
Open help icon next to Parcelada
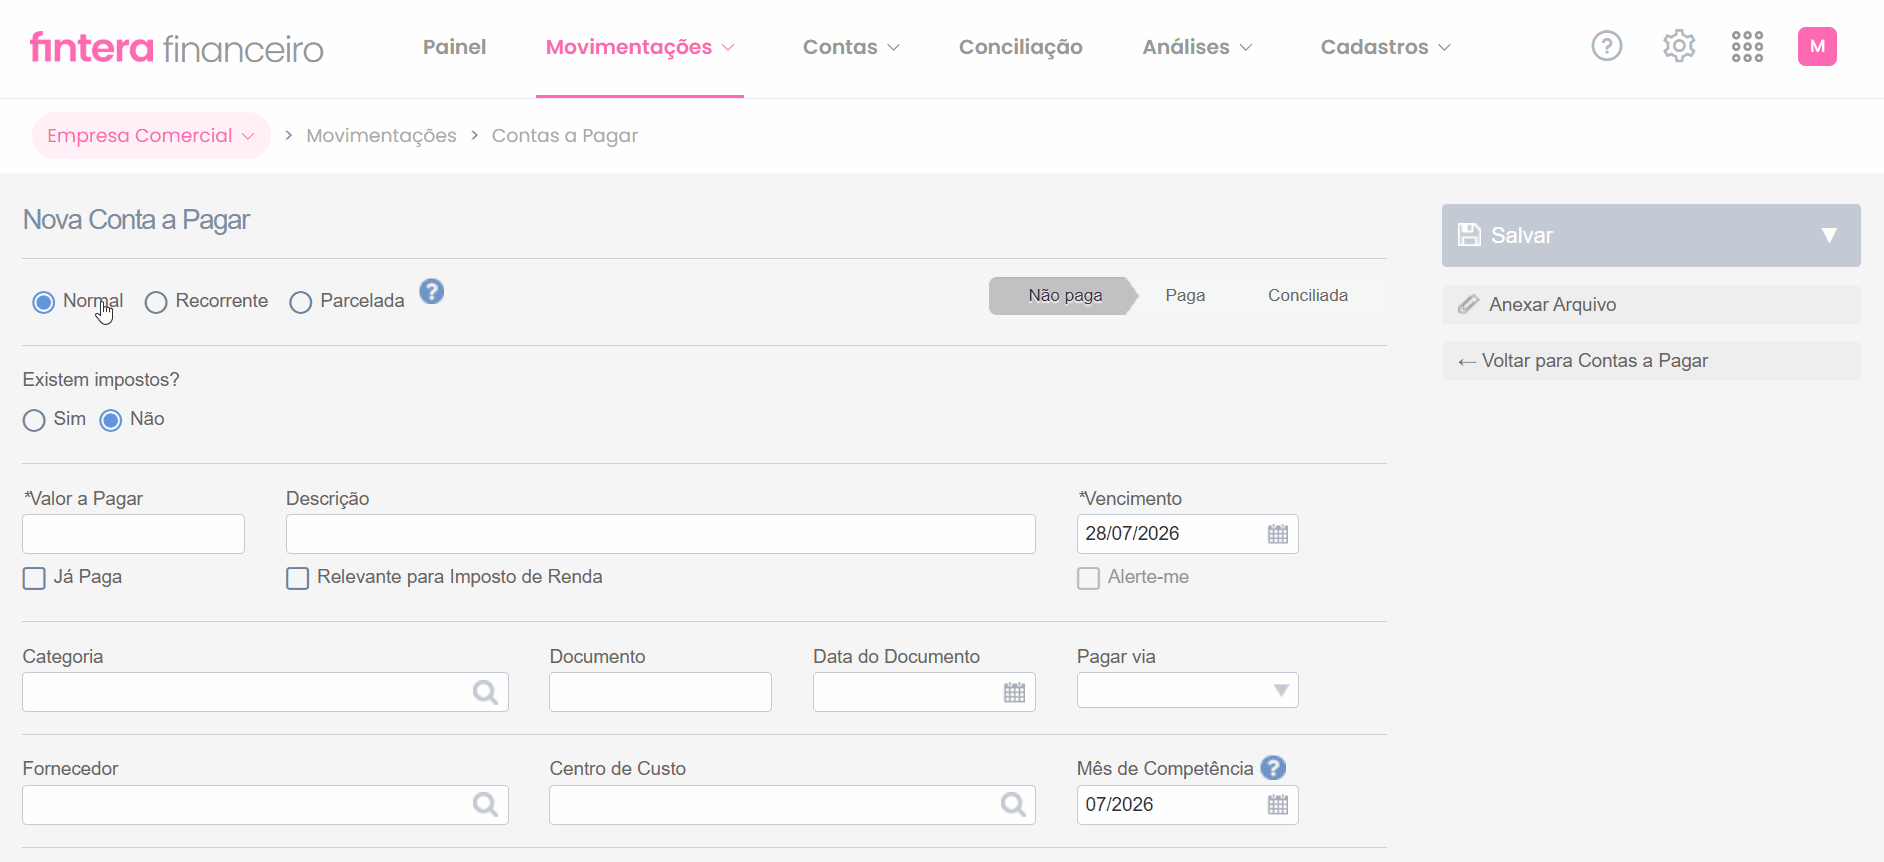[431, 291]
